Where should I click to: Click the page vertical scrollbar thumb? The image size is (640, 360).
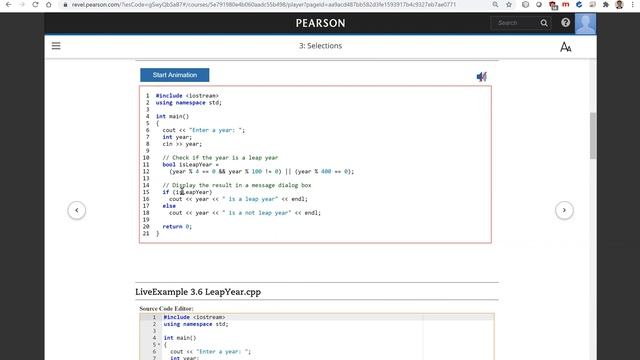click(x=593, y=136)
